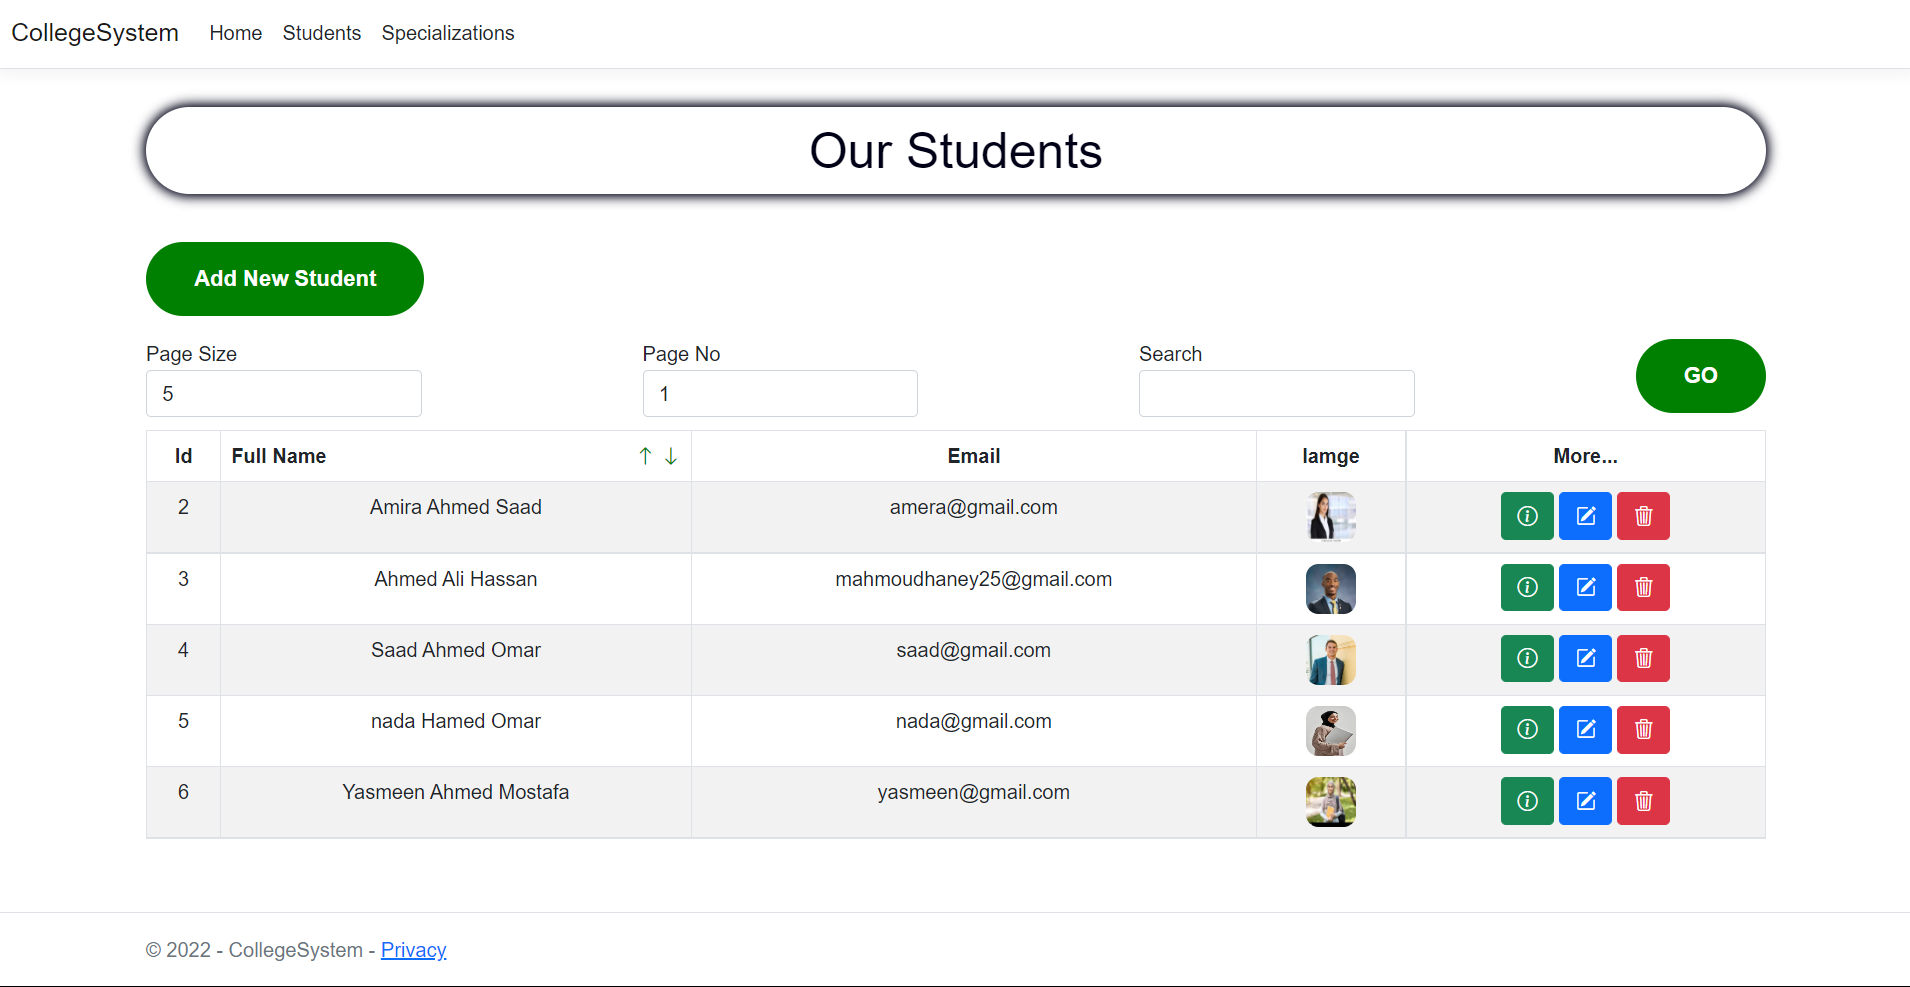Delete the Amira Ahmed Saad row

[1643, 516]
